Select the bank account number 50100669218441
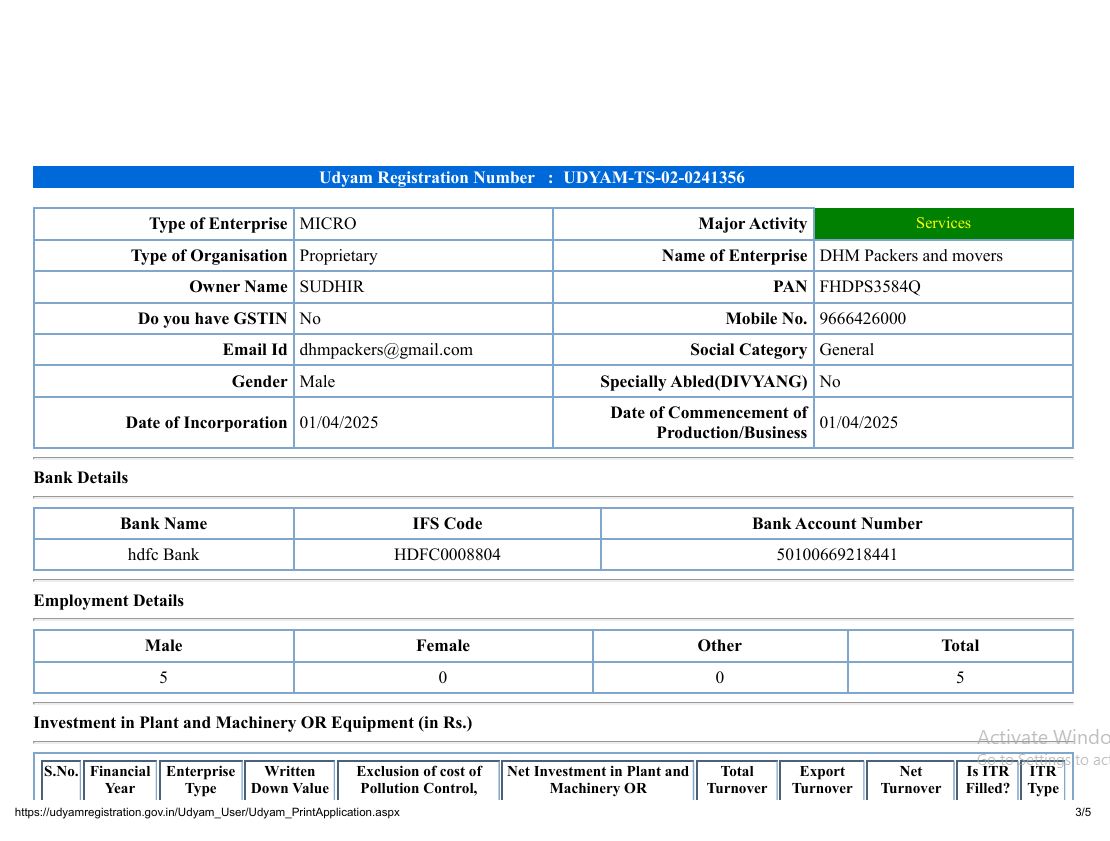 click(837, 554)
